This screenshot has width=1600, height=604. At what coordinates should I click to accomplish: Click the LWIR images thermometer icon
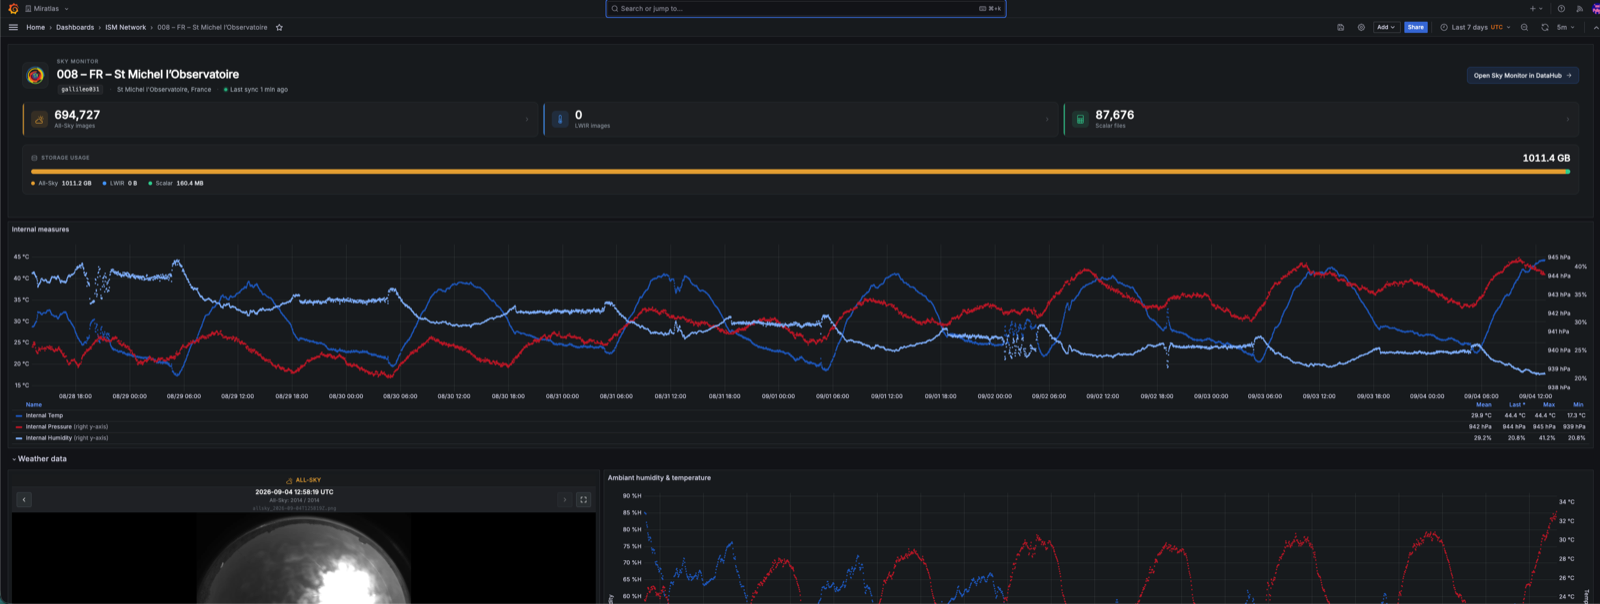click(560, 119)
